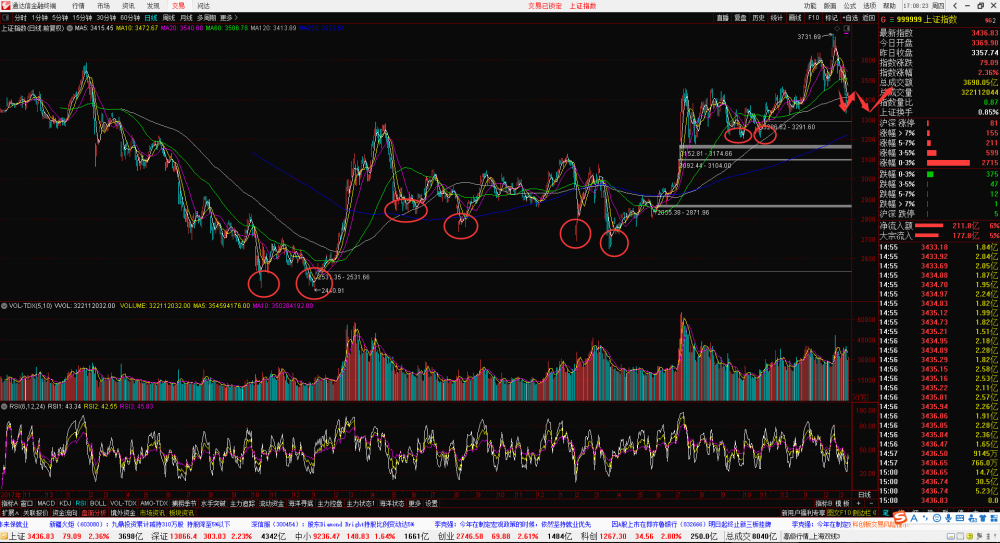The image size is (1000, 543).
Task: Click the 返回 toolbar button
Action: pos(869,18)
